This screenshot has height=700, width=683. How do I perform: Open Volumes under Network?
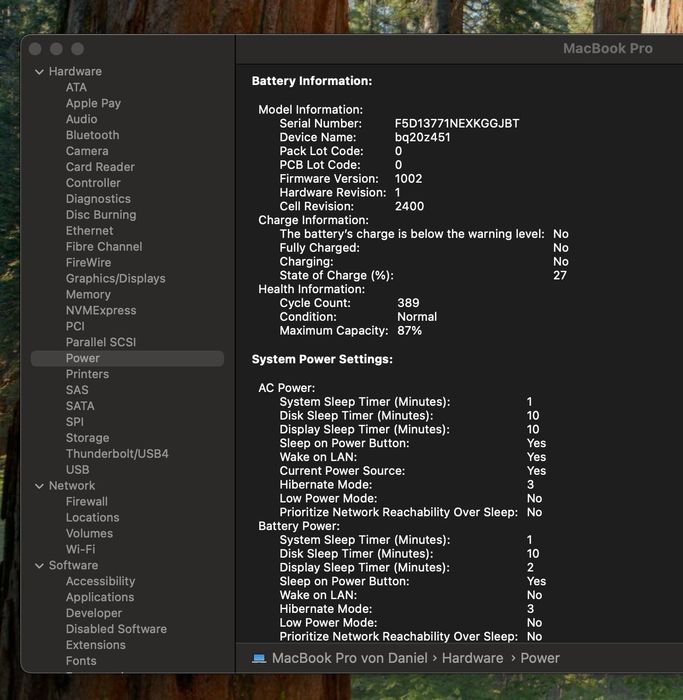[x=89, y=533]
